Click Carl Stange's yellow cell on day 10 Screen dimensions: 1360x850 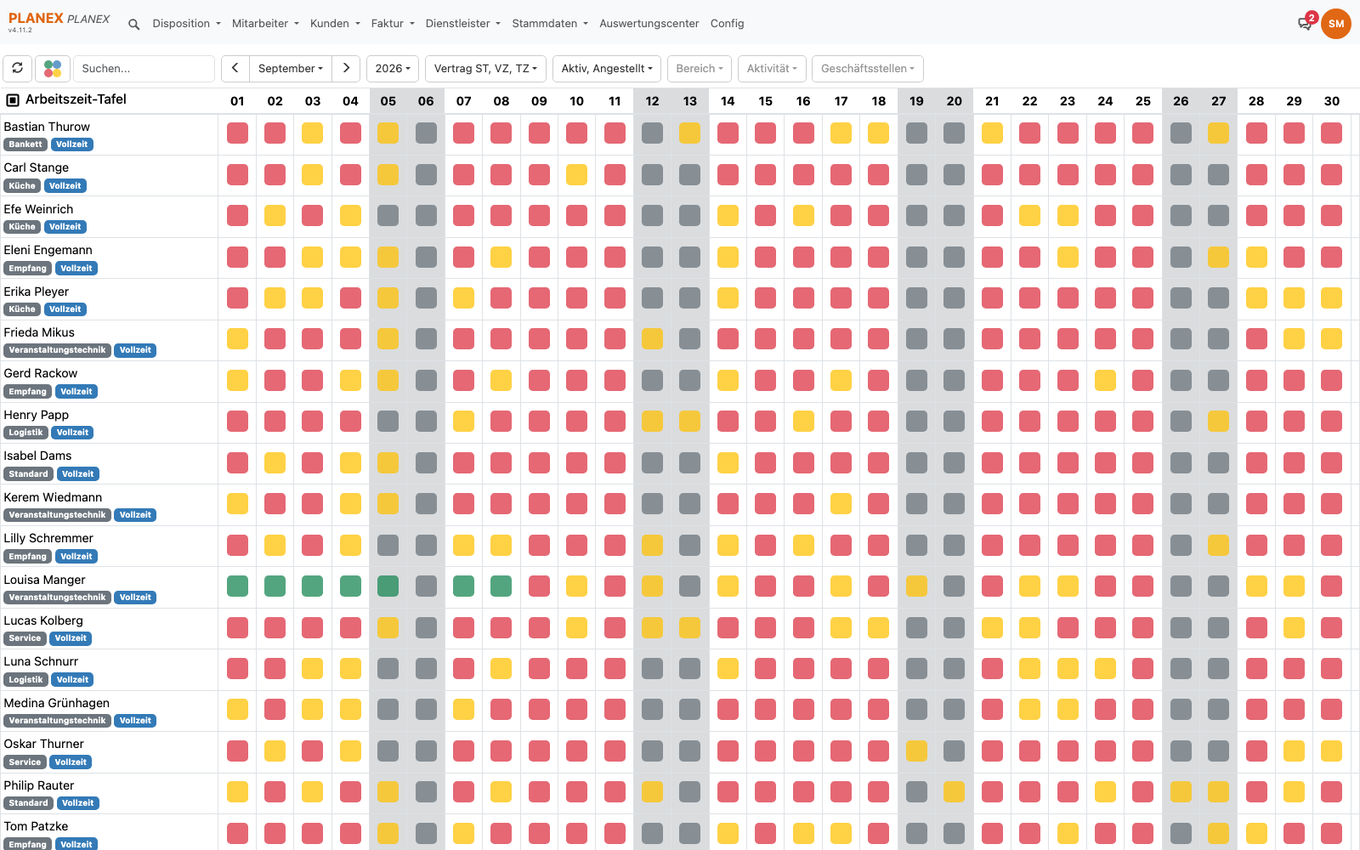pyautogui.click(x=577, y=175)
